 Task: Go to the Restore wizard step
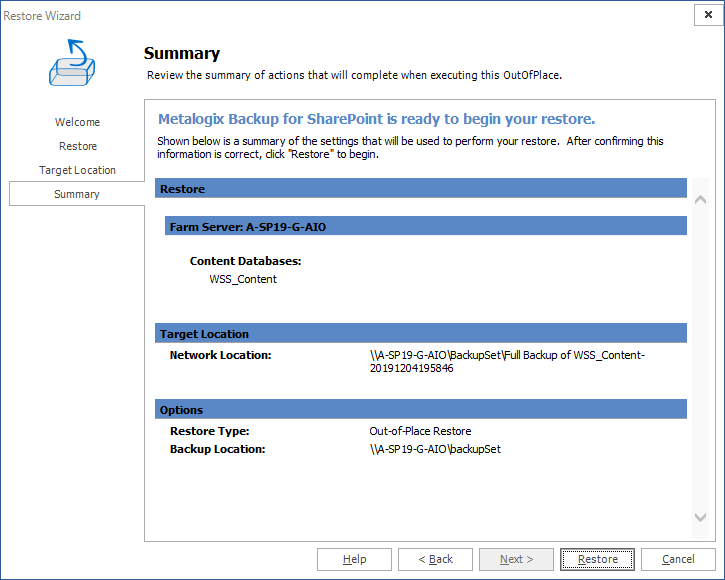coord(78,146)
